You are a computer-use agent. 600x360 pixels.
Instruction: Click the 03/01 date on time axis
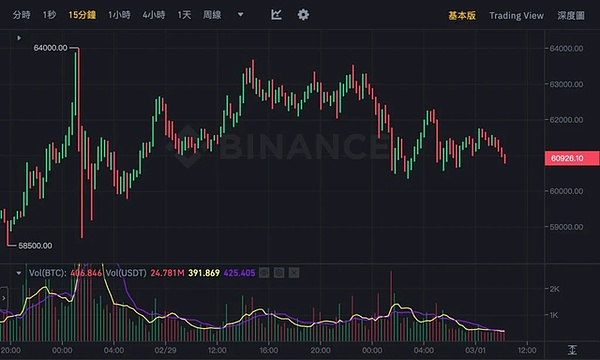(x=475, y=350)
